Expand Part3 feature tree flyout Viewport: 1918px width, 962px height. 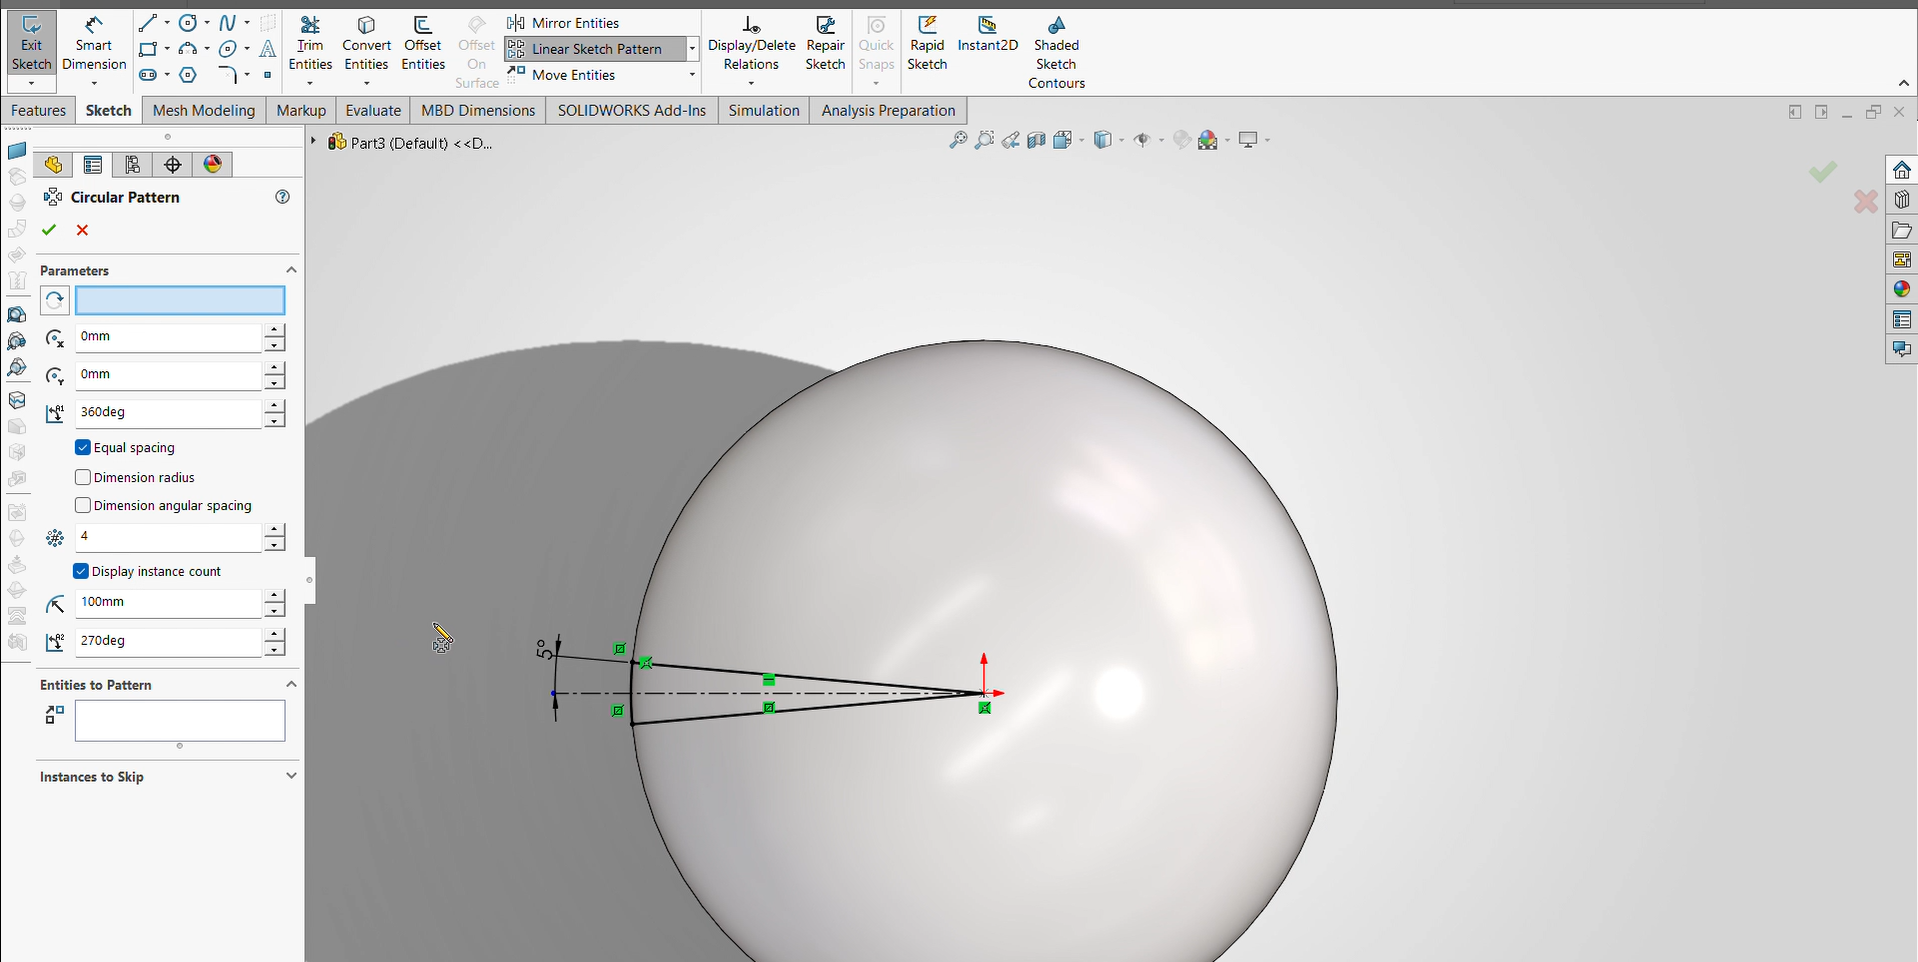pyautogui.click(x=313, y=142)
